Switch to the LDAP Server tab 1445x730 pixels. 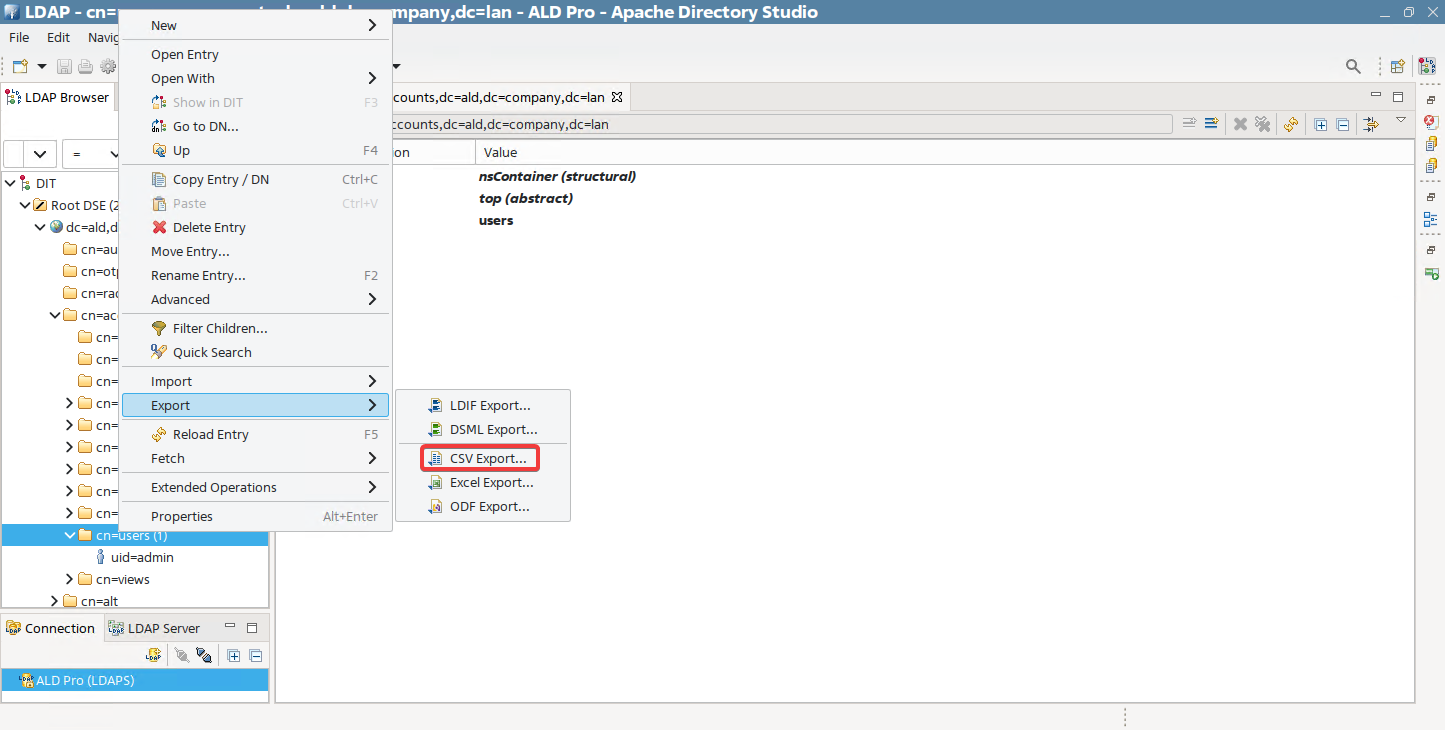click(x=155, y=628)
